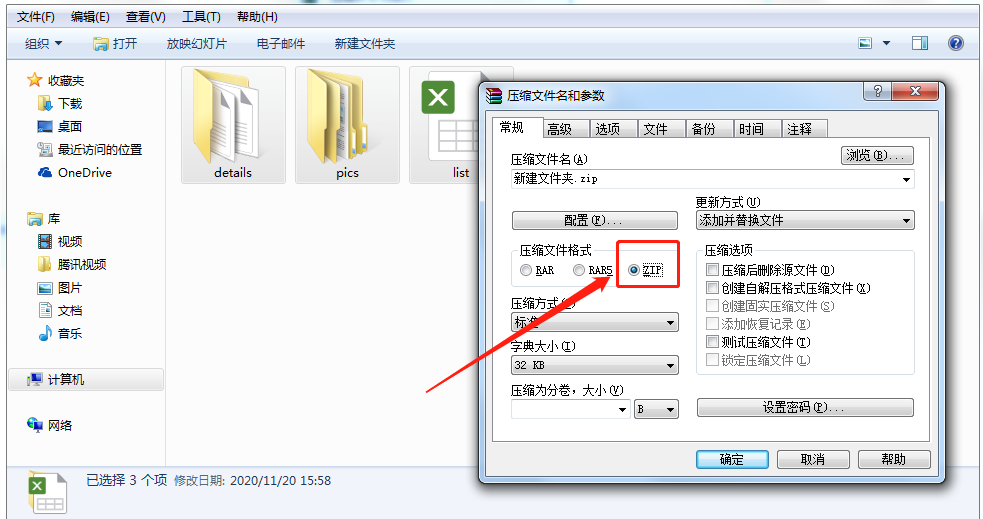Open the 字典大小 32 KB dropdown
This screenshot has width=983, height=519.
pos(594,365)
